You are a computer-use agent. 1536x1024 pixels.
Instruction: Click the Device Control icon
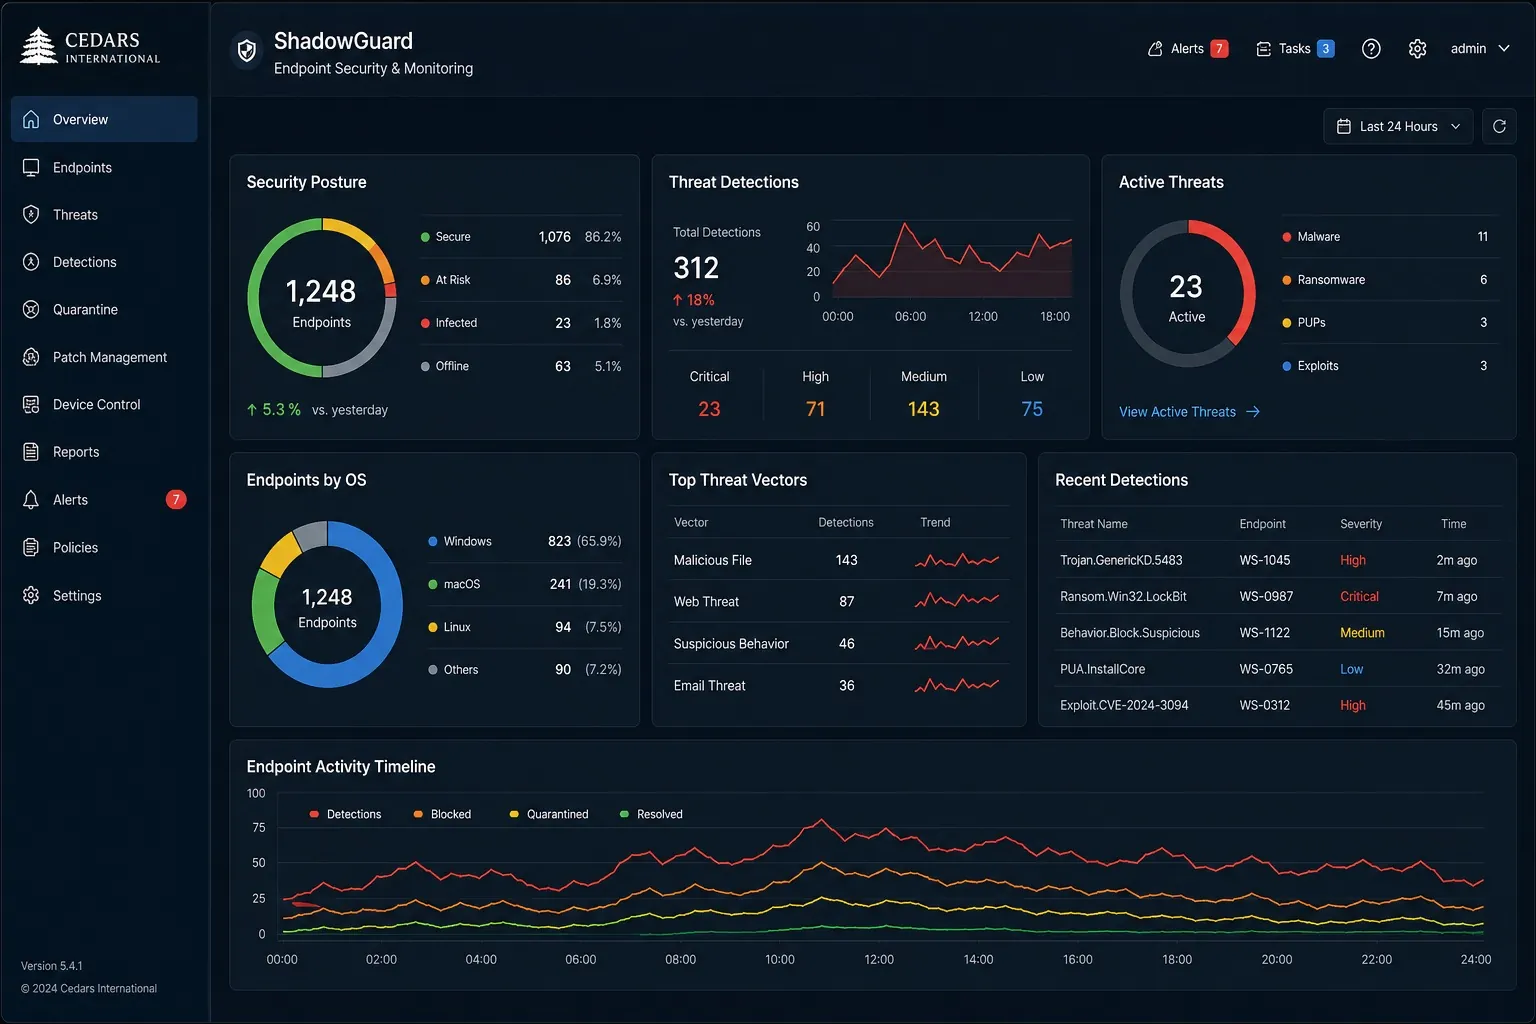pyautogui.click(x=31, y=404)
